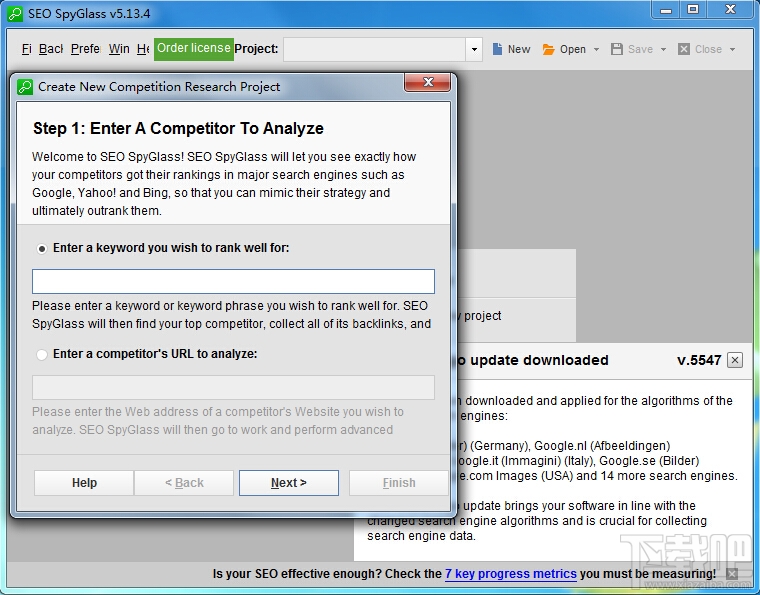Open the Preferences menu
760x595 pixels.
click(85, 49)
